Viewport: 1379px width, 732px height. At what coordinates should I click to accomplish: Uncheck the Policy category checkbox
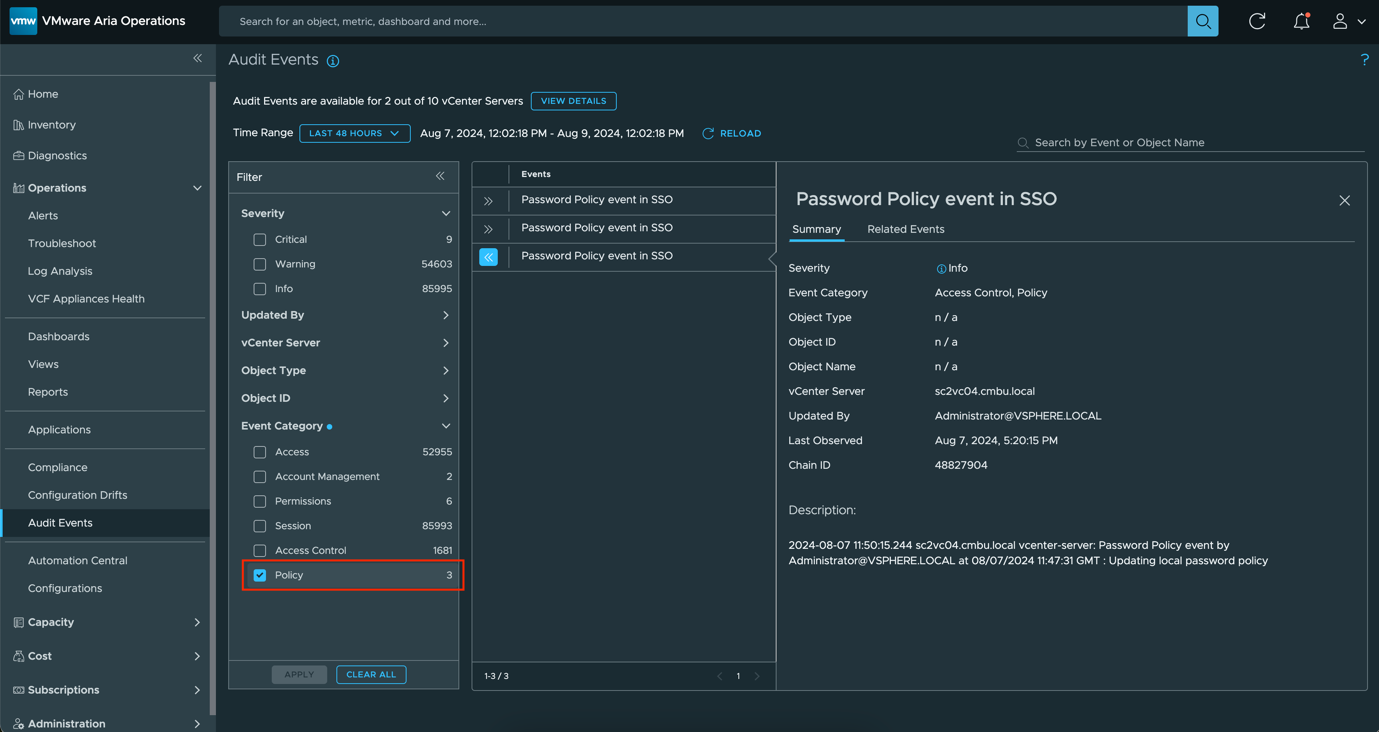tap(260, 575)
